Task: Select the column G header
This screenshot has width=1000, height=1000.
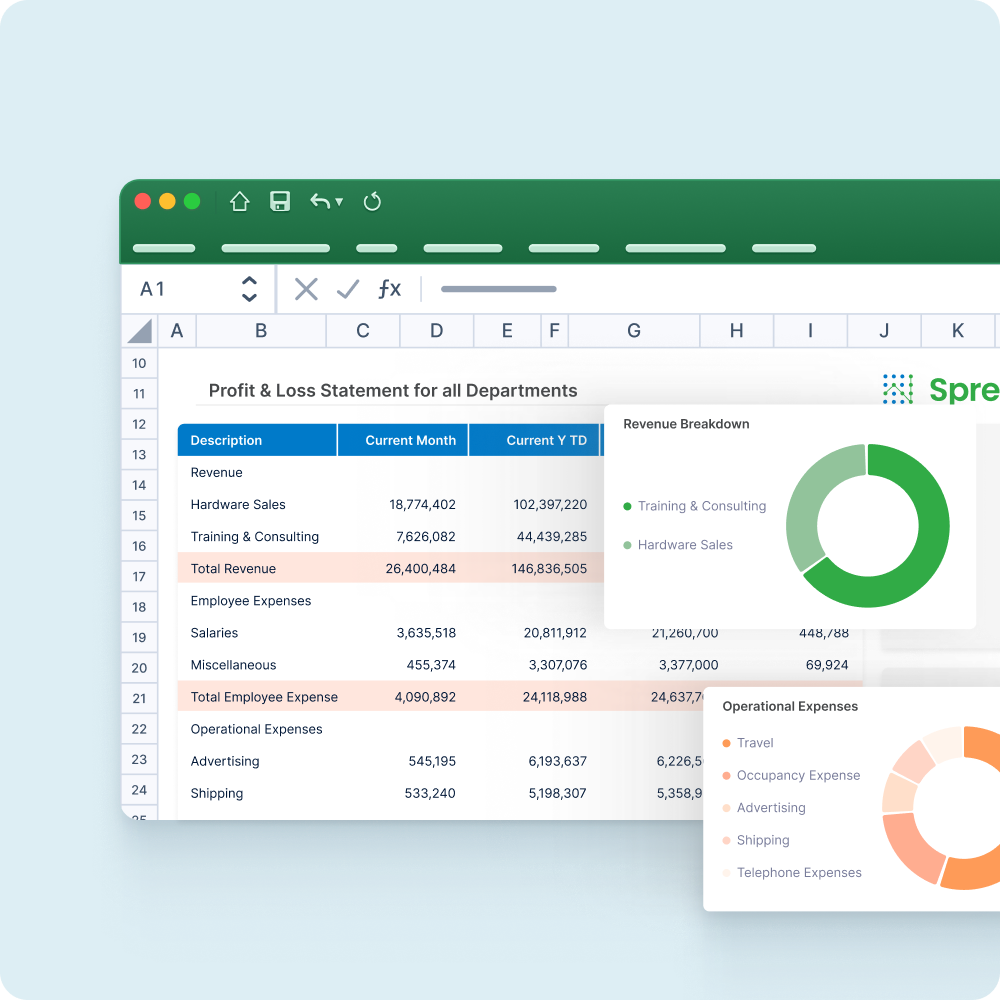Action: [x=634, y=331]
